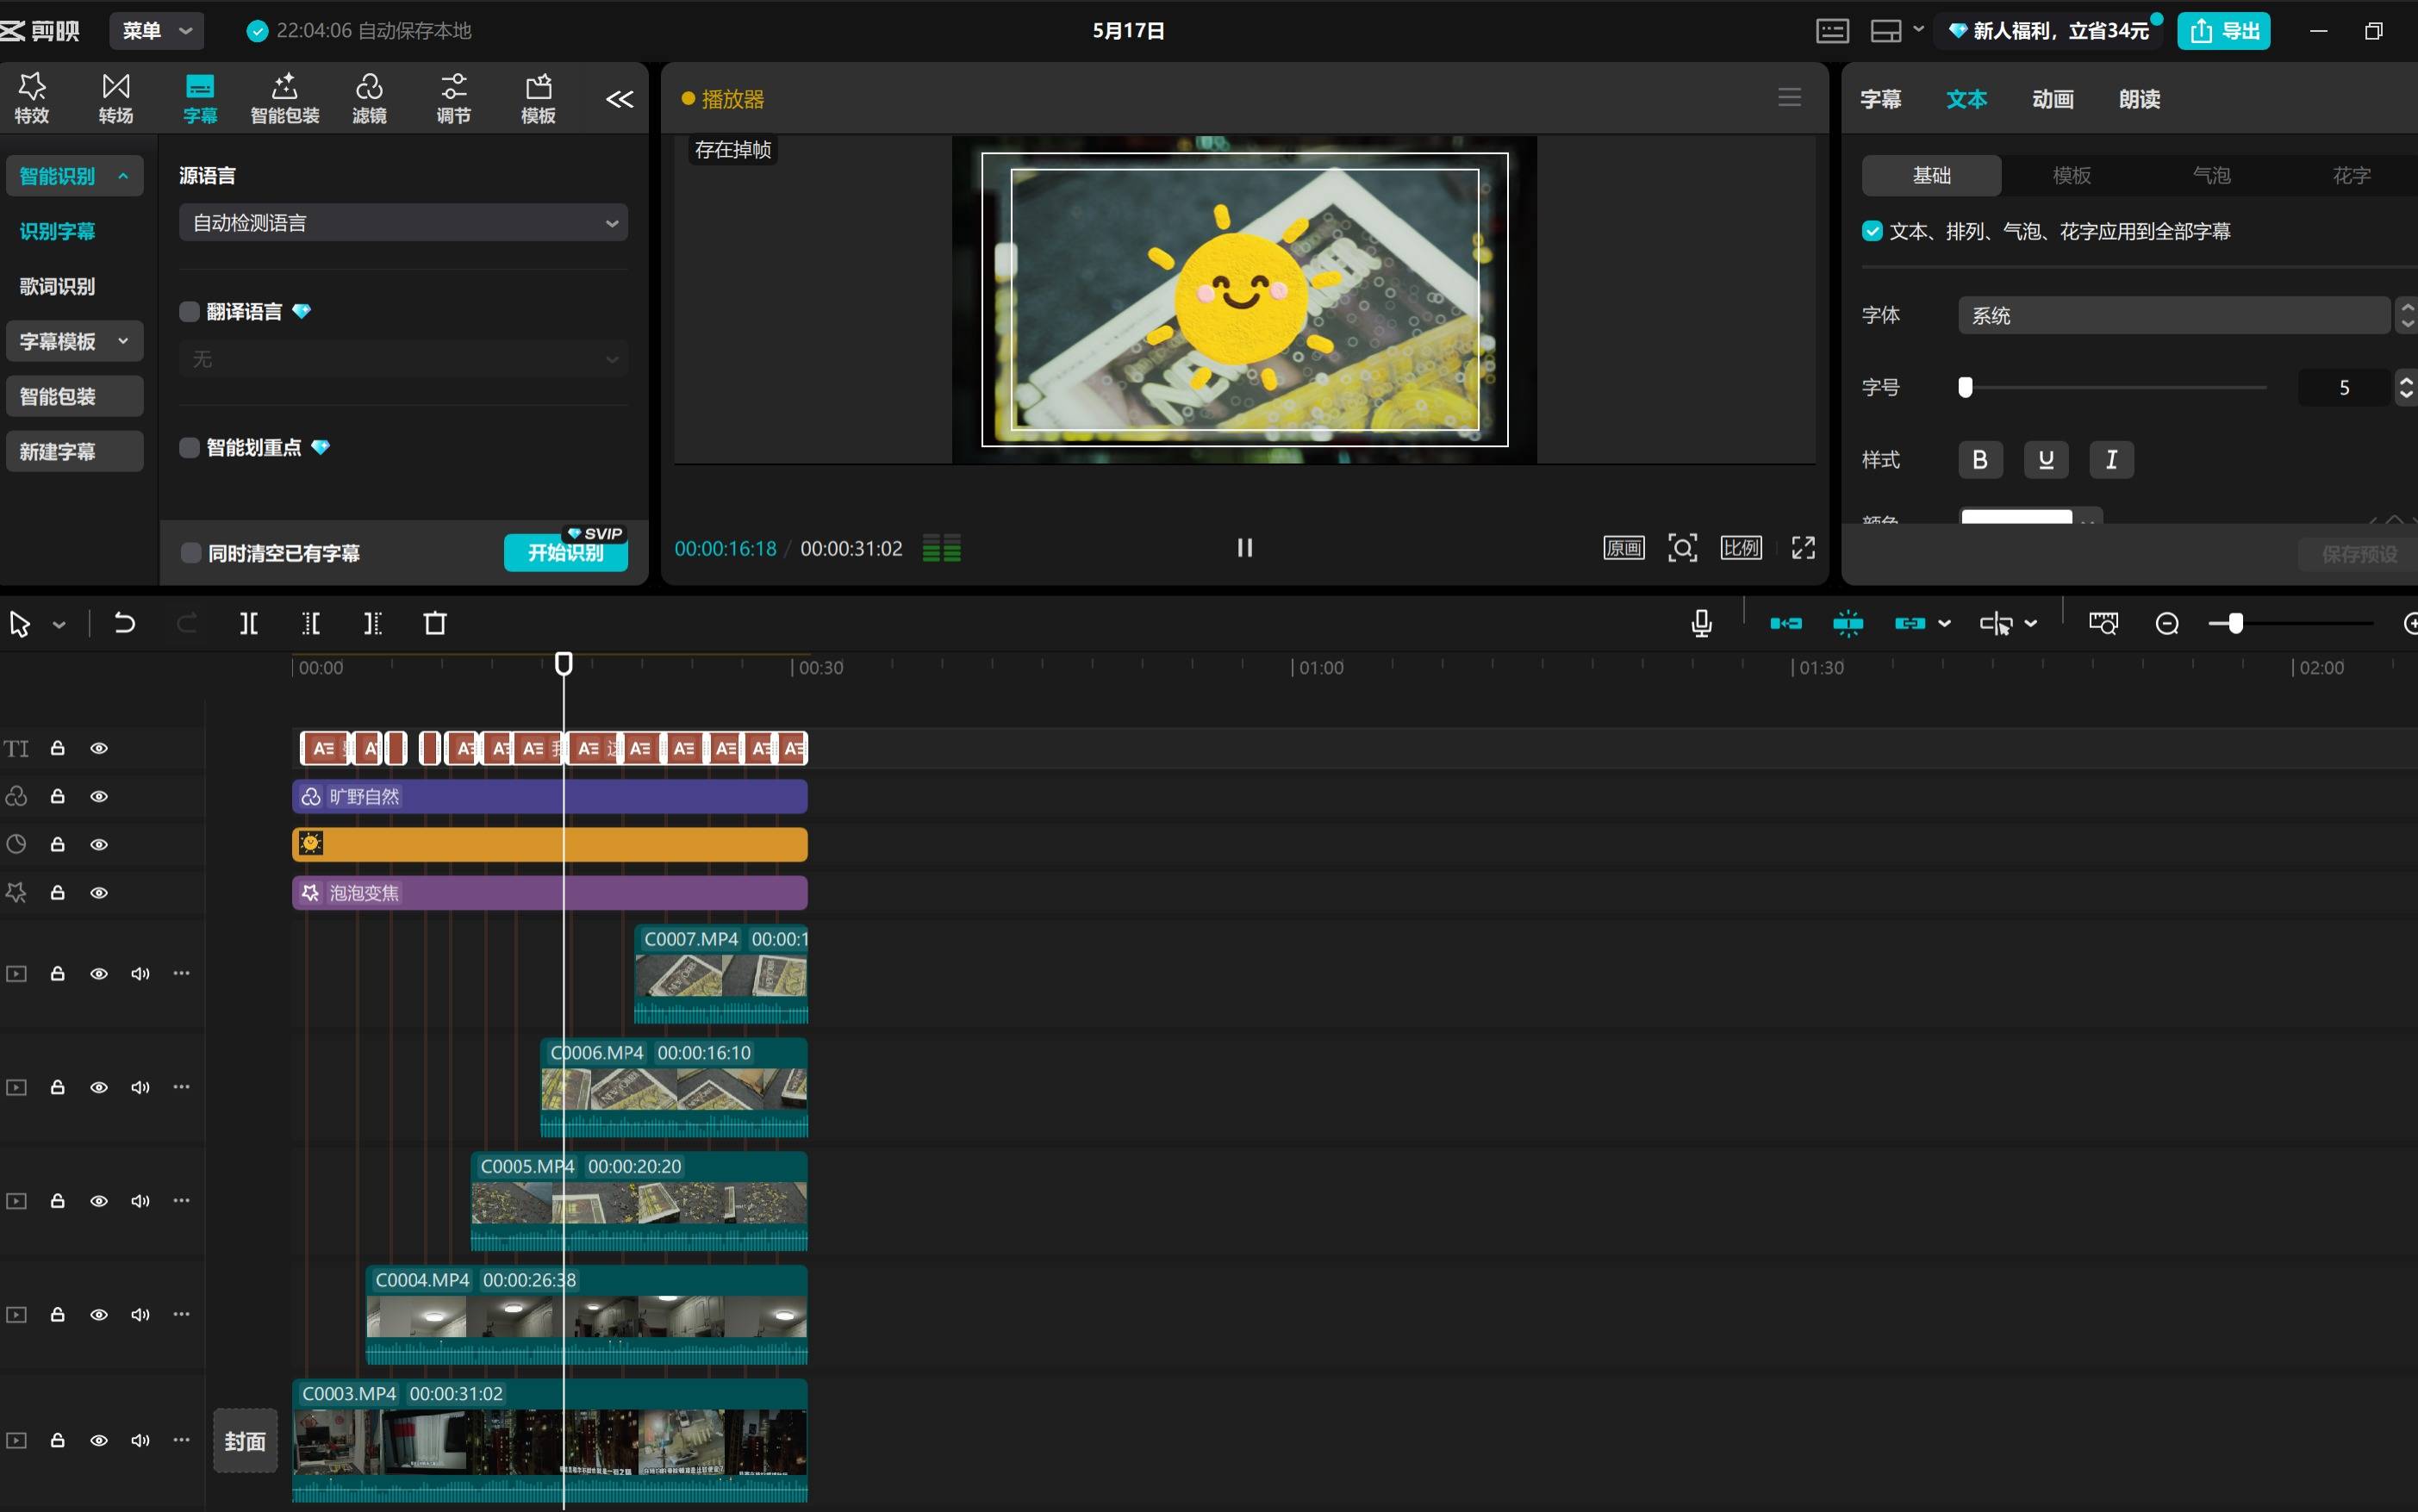
Task: Open the 自动检测语言 source language dropdown
Action: tap(403, 223)
